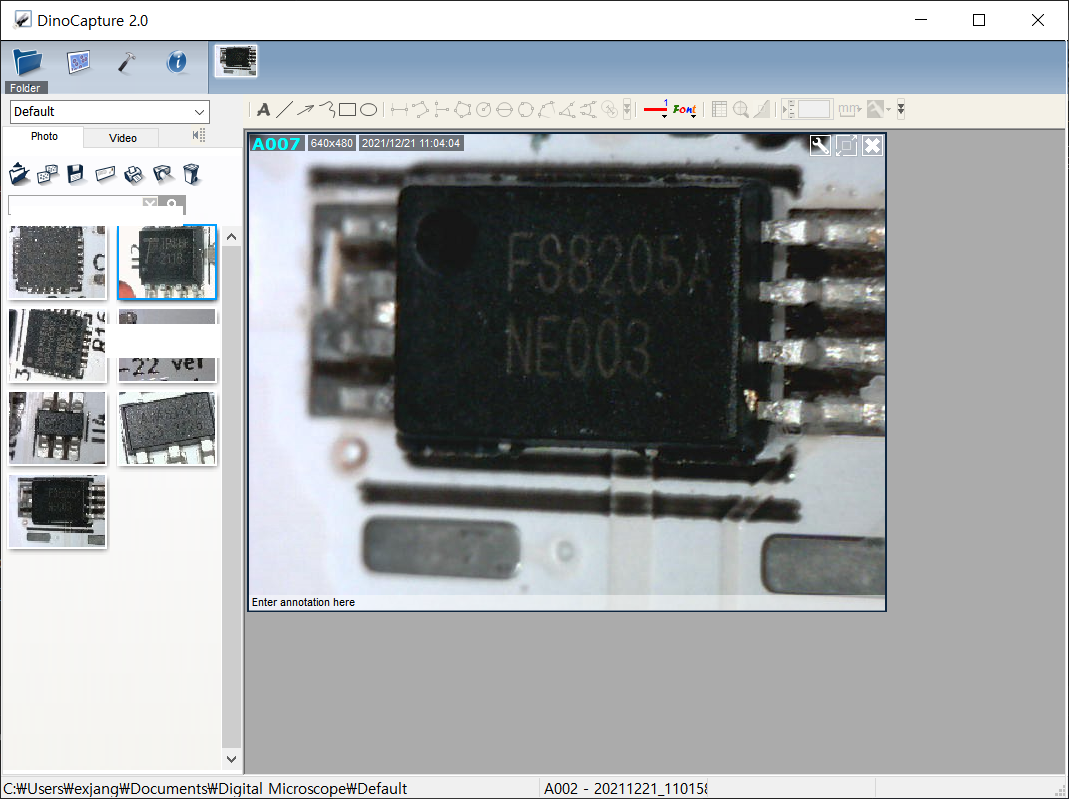Select the Polyline measurement tool

pos(421,110)
